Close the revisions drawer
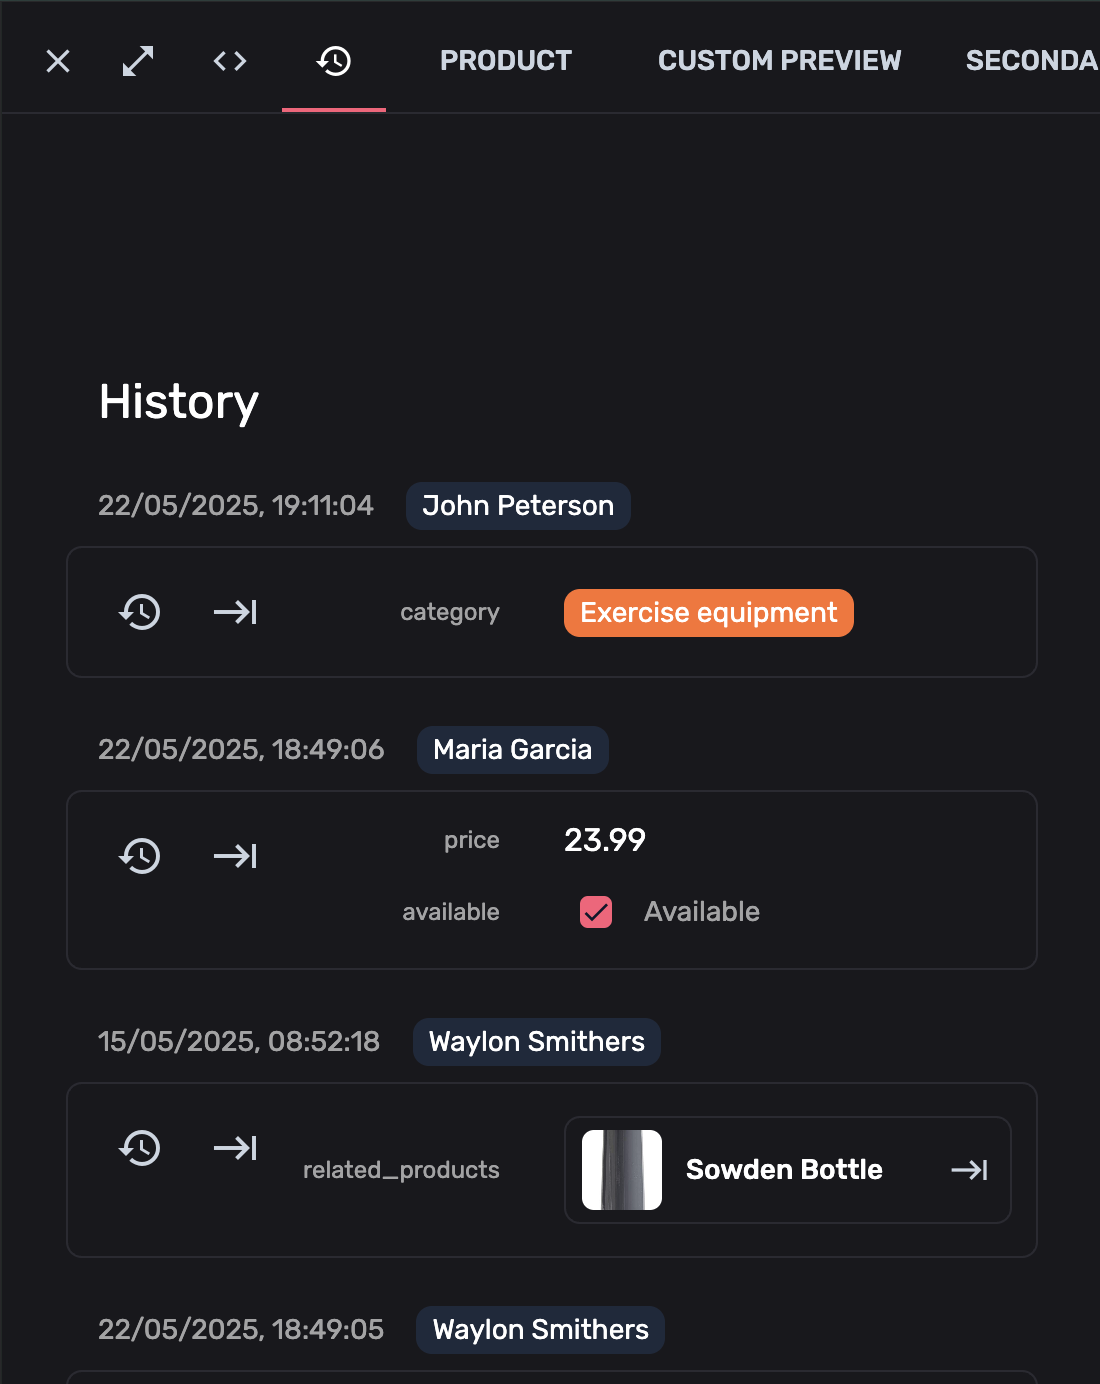Image resolution: width=1100 pixels, height=1384 pixels. point(57,61)
